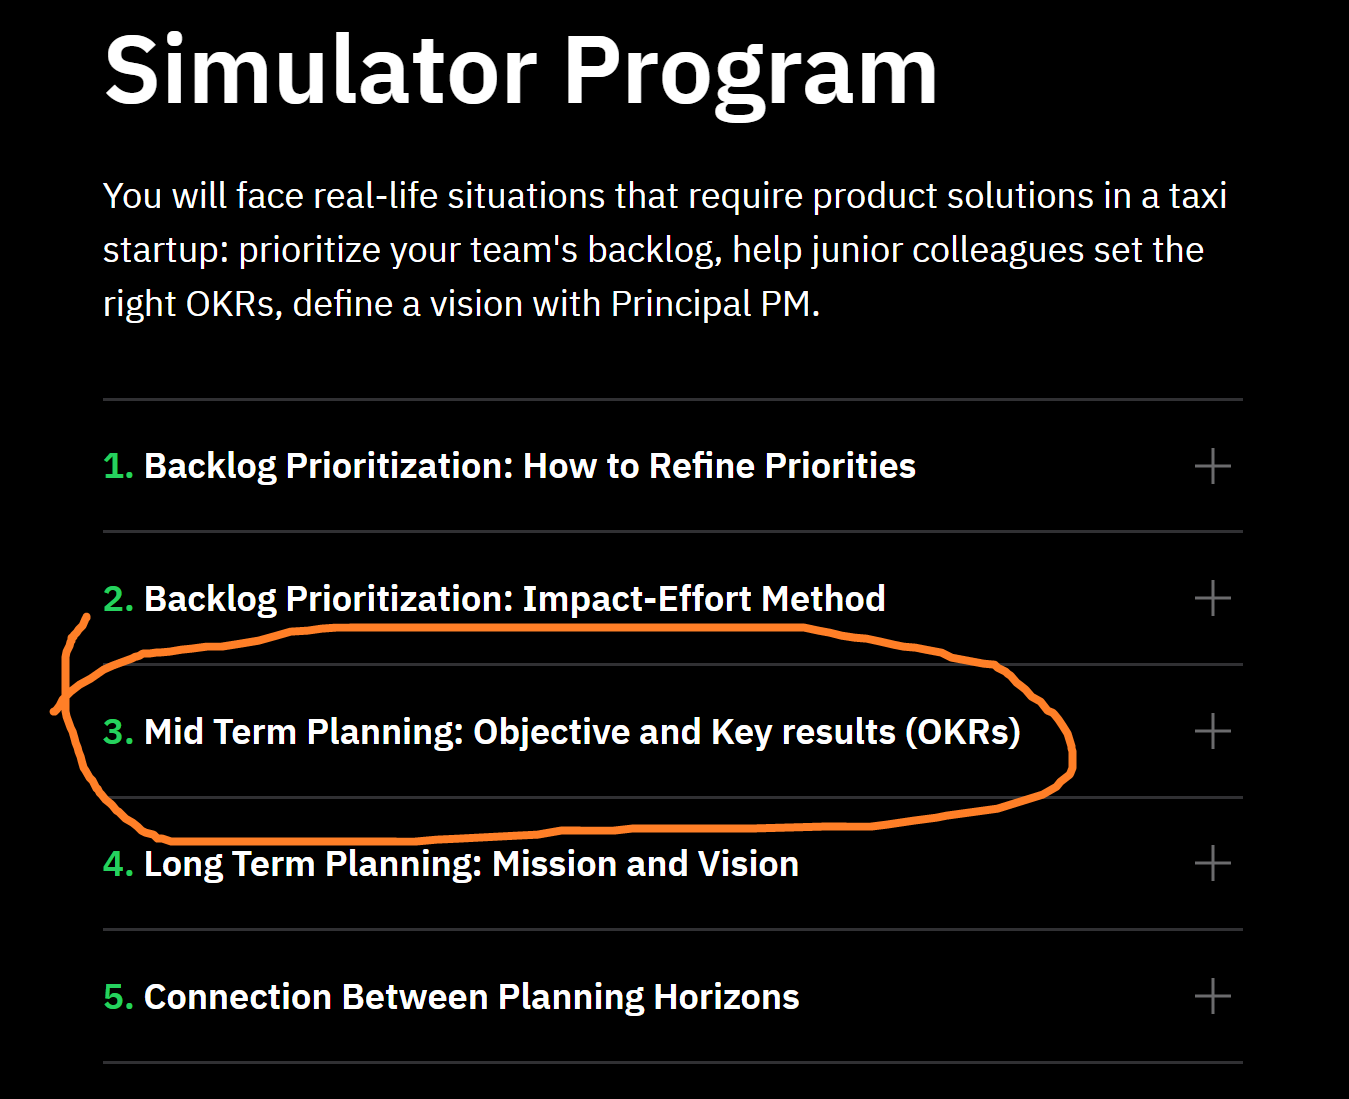Image resolution: width=1349 pixels, height=1099 pixels.
Task: Select the Mid Term Planning: OKRs title text
Action: click(x=582, y=731)
